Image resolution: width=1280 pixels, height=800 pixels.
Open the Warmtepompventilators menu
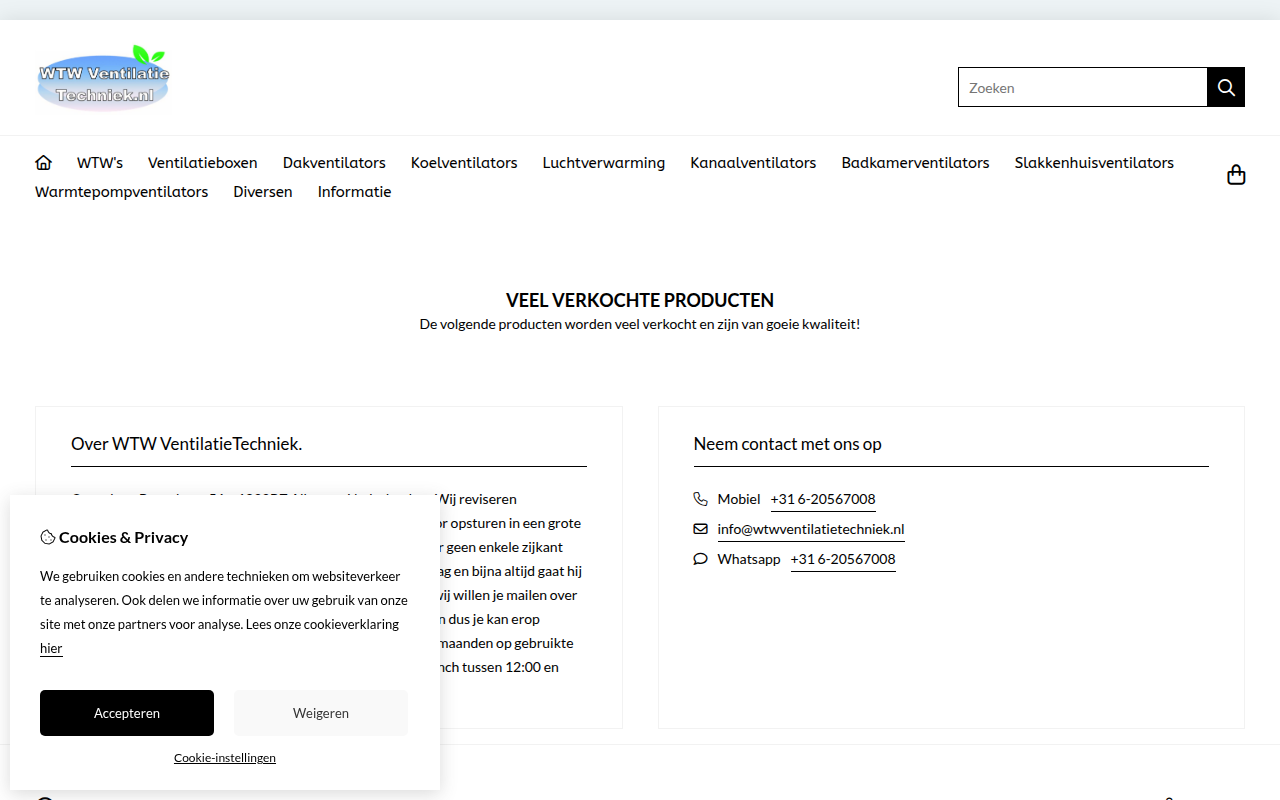[122, 191]
